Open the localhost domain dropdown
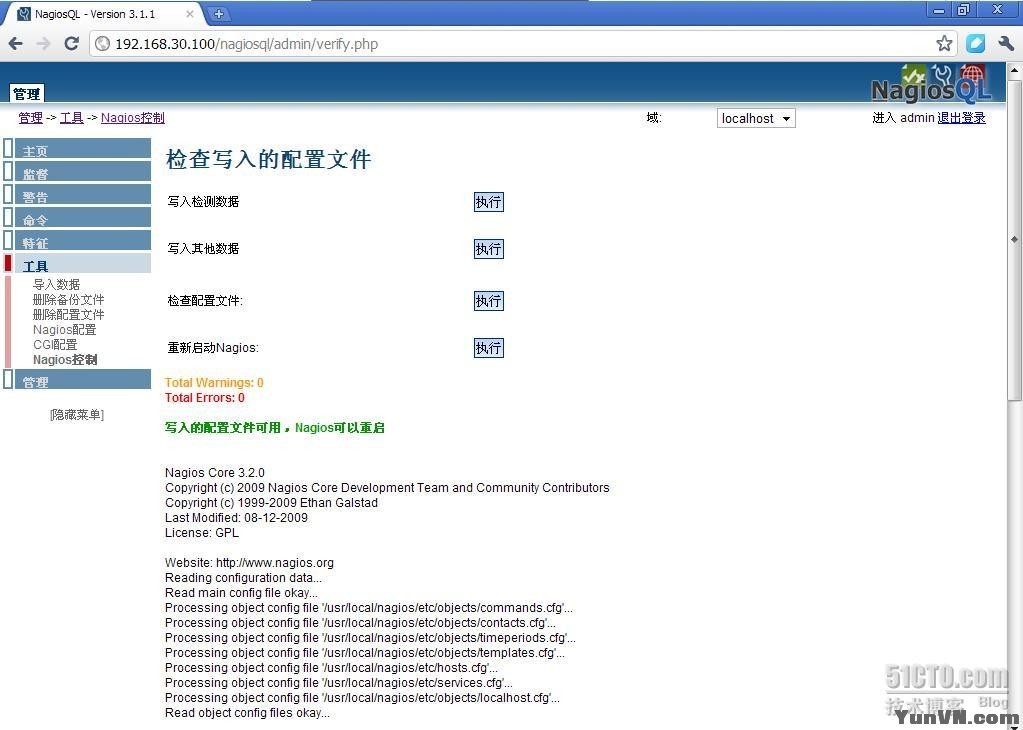The height and width of the screenshot is (730, 1023). [756, 118]
